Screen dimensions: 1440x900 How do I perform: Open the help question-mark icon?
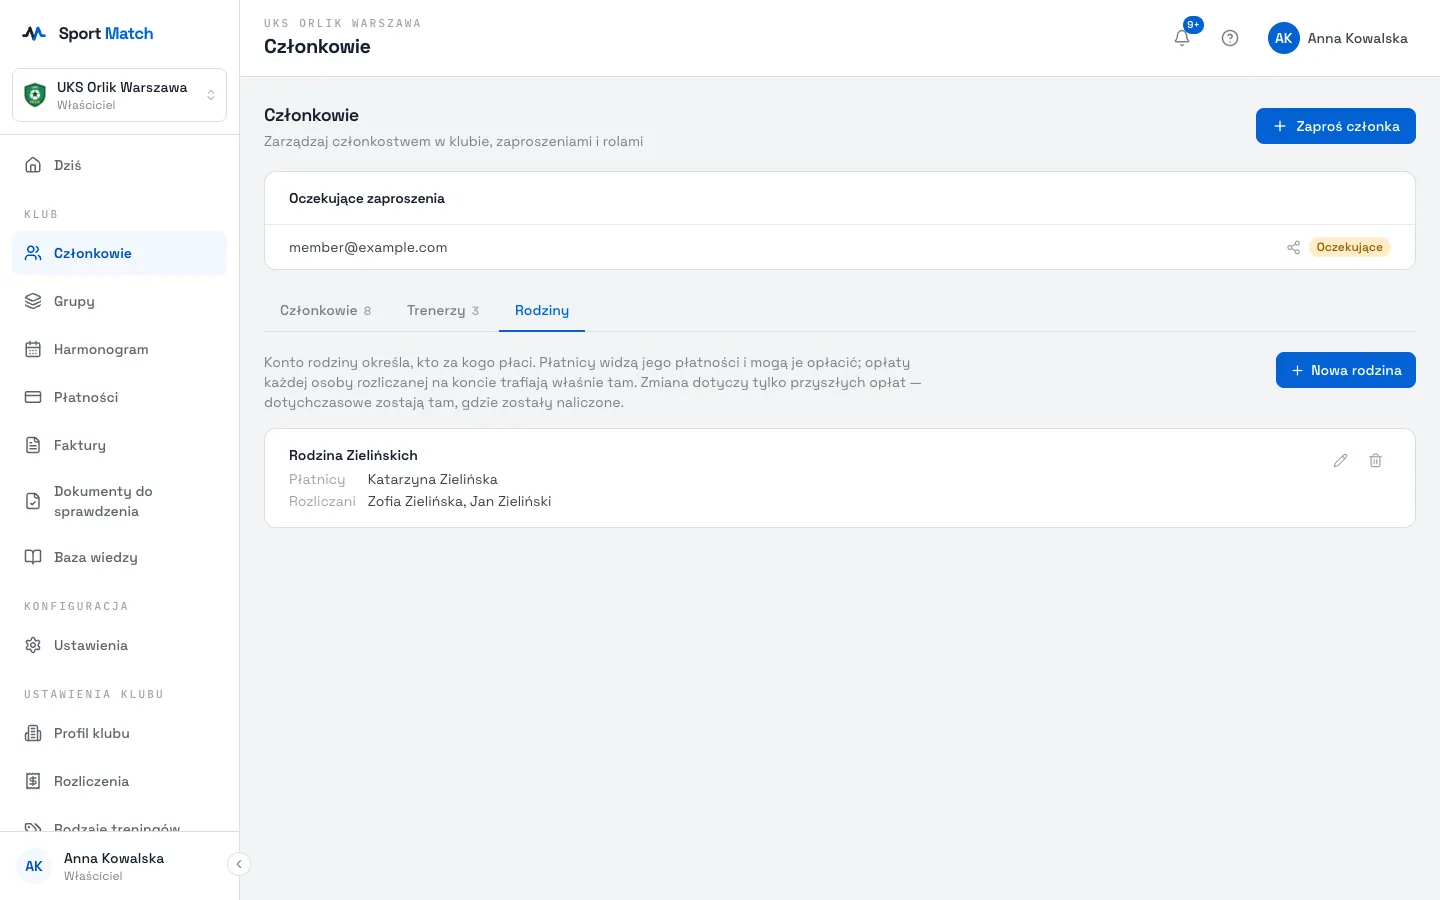pos(1230,38)
